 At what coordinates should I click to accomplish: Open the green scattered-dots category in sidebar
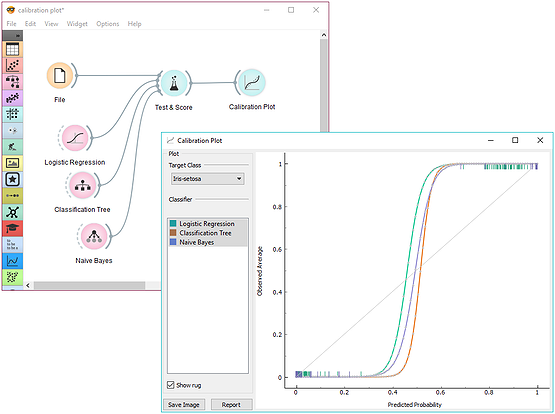pyautogui.click(x=13, y=277)
